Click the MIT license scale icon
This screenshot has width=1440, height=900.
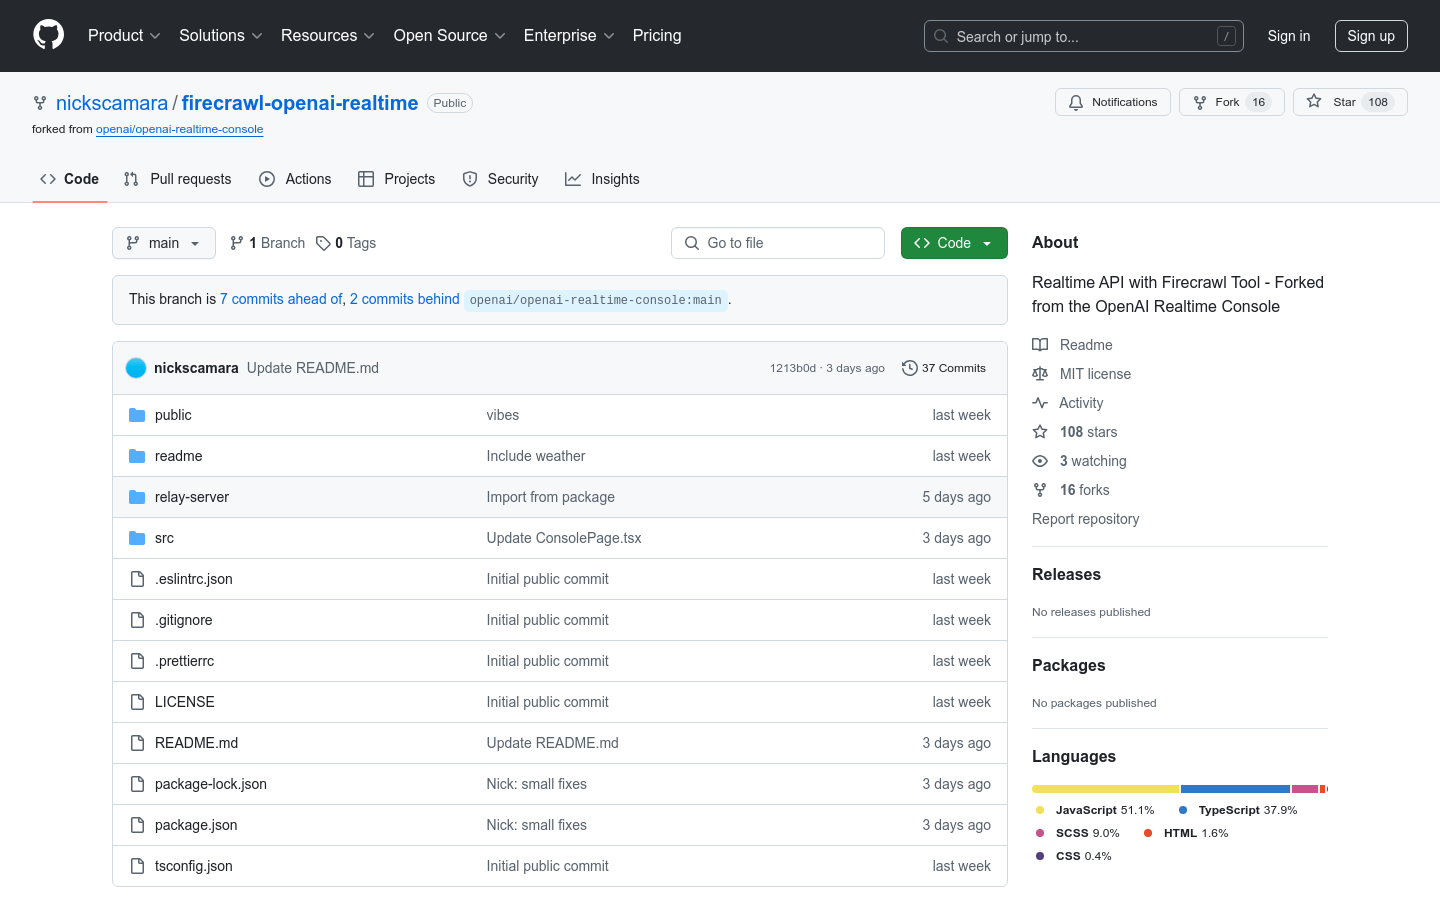click(1040, 374)
